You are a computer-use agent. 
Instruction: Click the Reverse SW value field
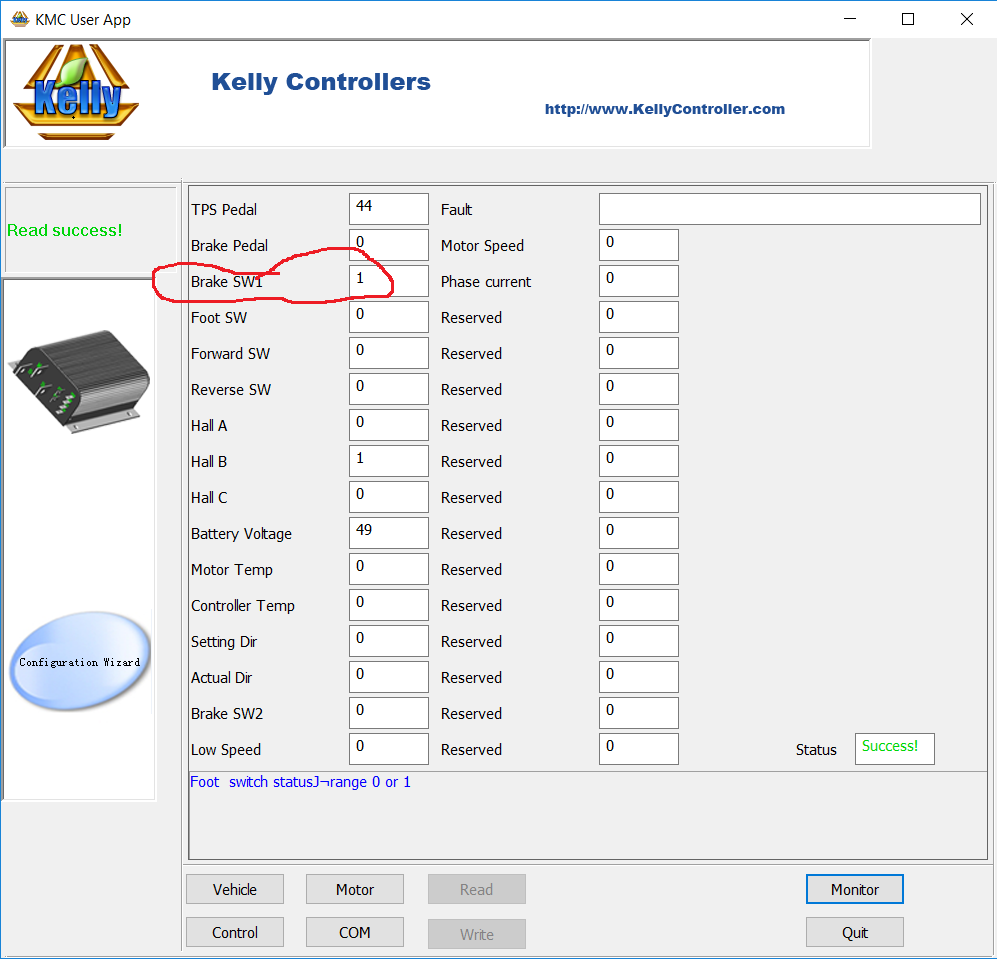(388, 389)
